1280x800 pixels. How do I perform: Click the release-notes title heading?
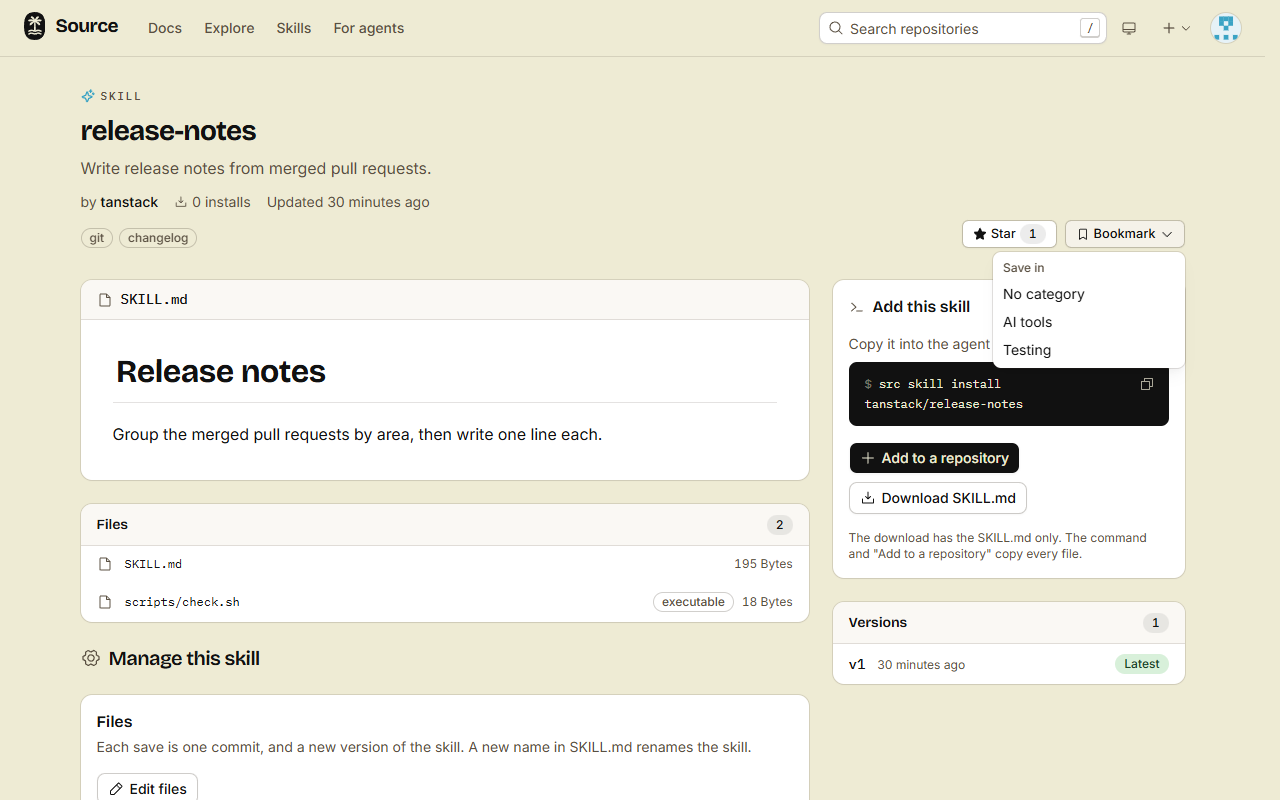pyautogui.click(x=168, y=131)
